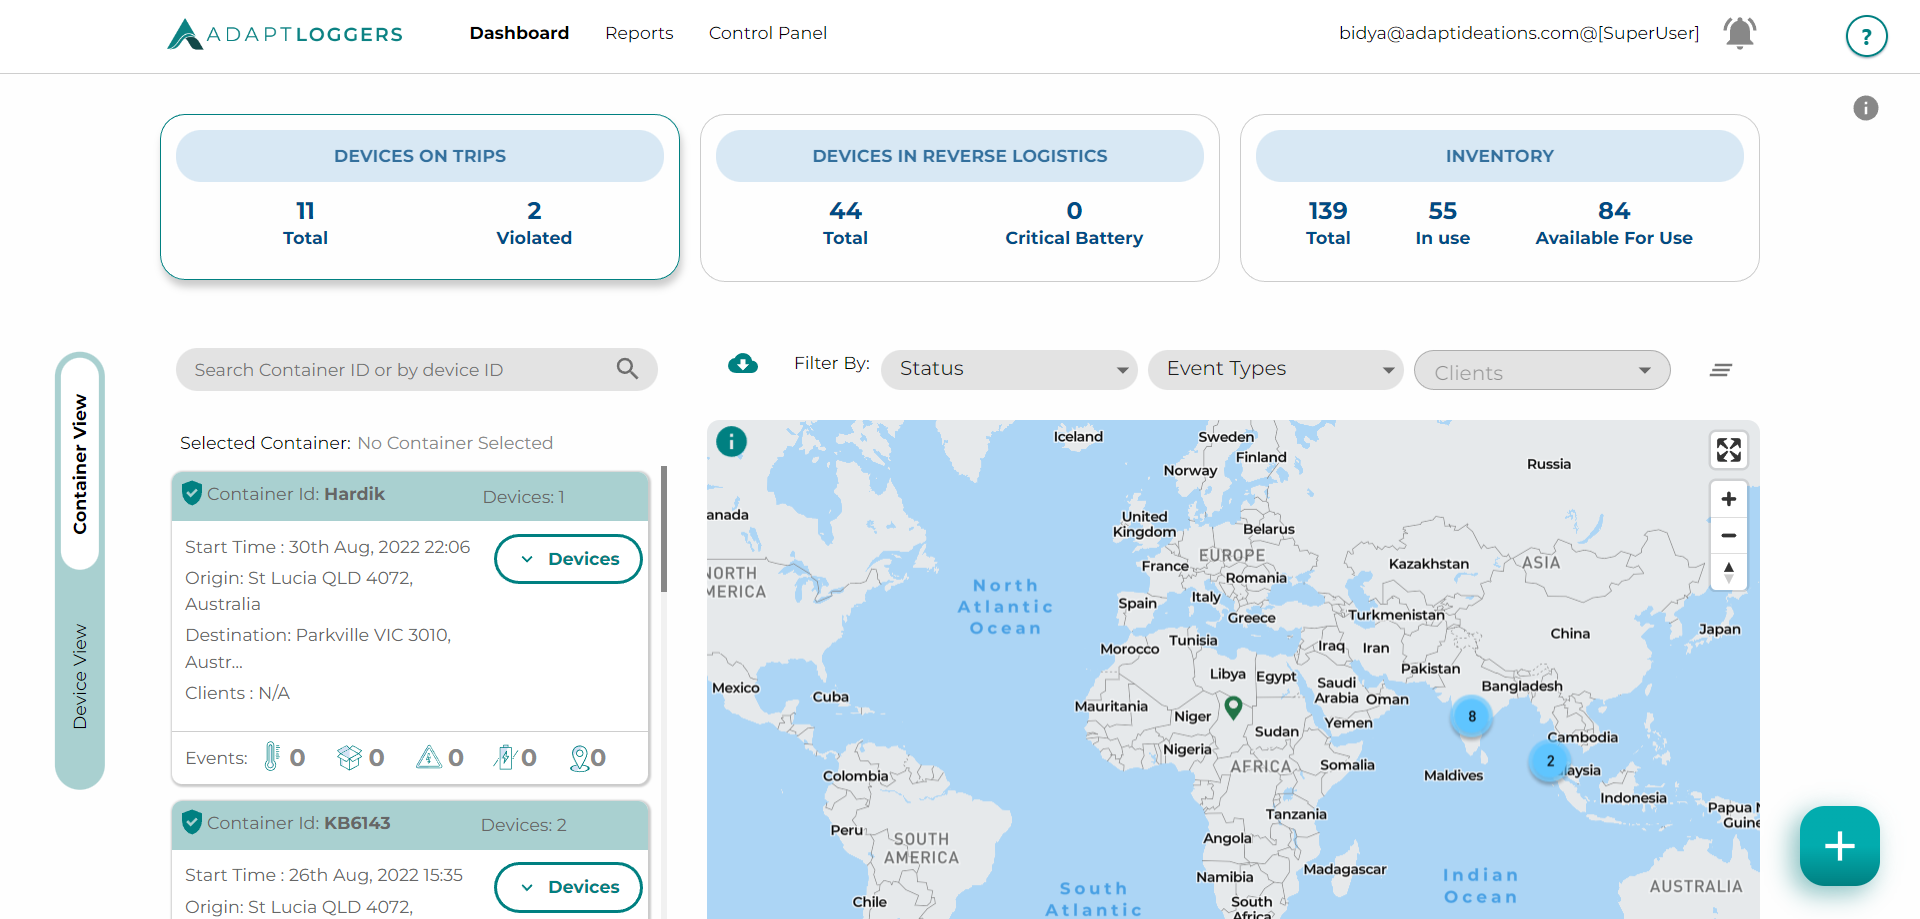
Task: Reset the map compass bearing
Action: [1728, 572]
